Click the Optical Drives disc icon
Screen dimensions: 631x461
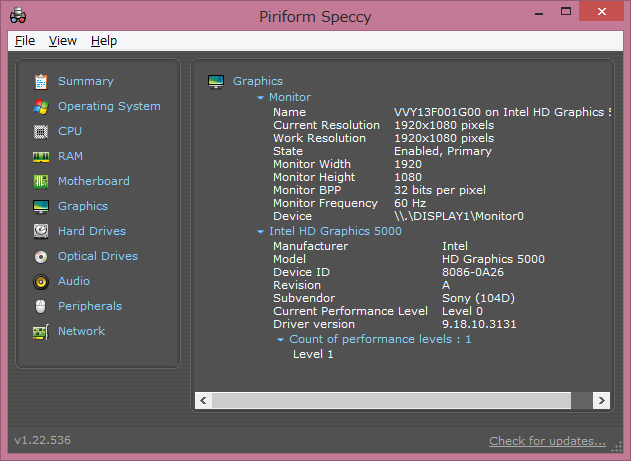click(41, 257)
